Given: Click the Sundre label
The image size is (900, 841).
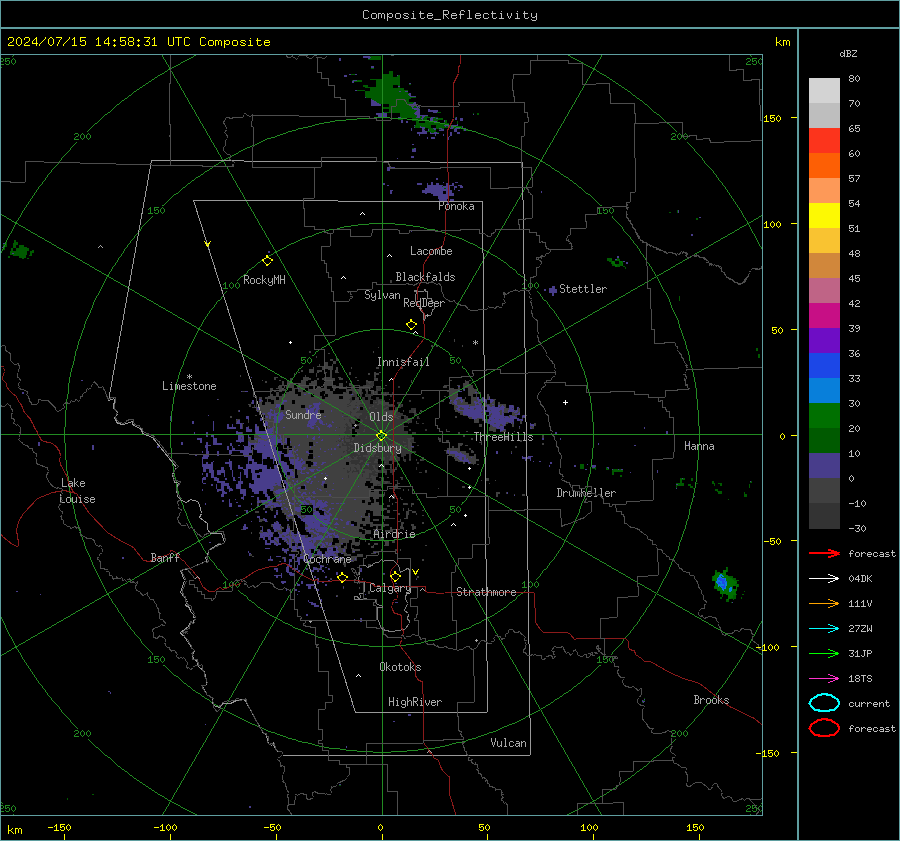Looking at the screenshot, I should [x=303, y=415].
